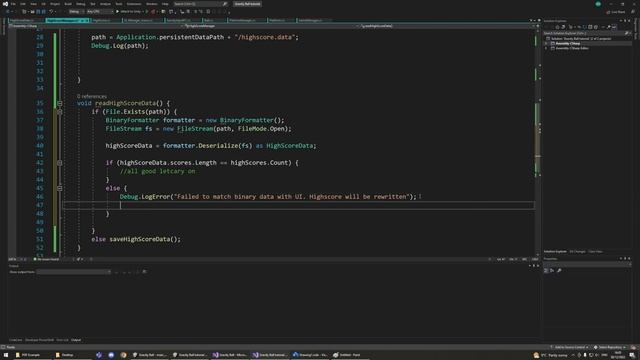This screenshot has height=360, width=640.
Task: Click the 'No issues found' status indicator
Action: 46,259
